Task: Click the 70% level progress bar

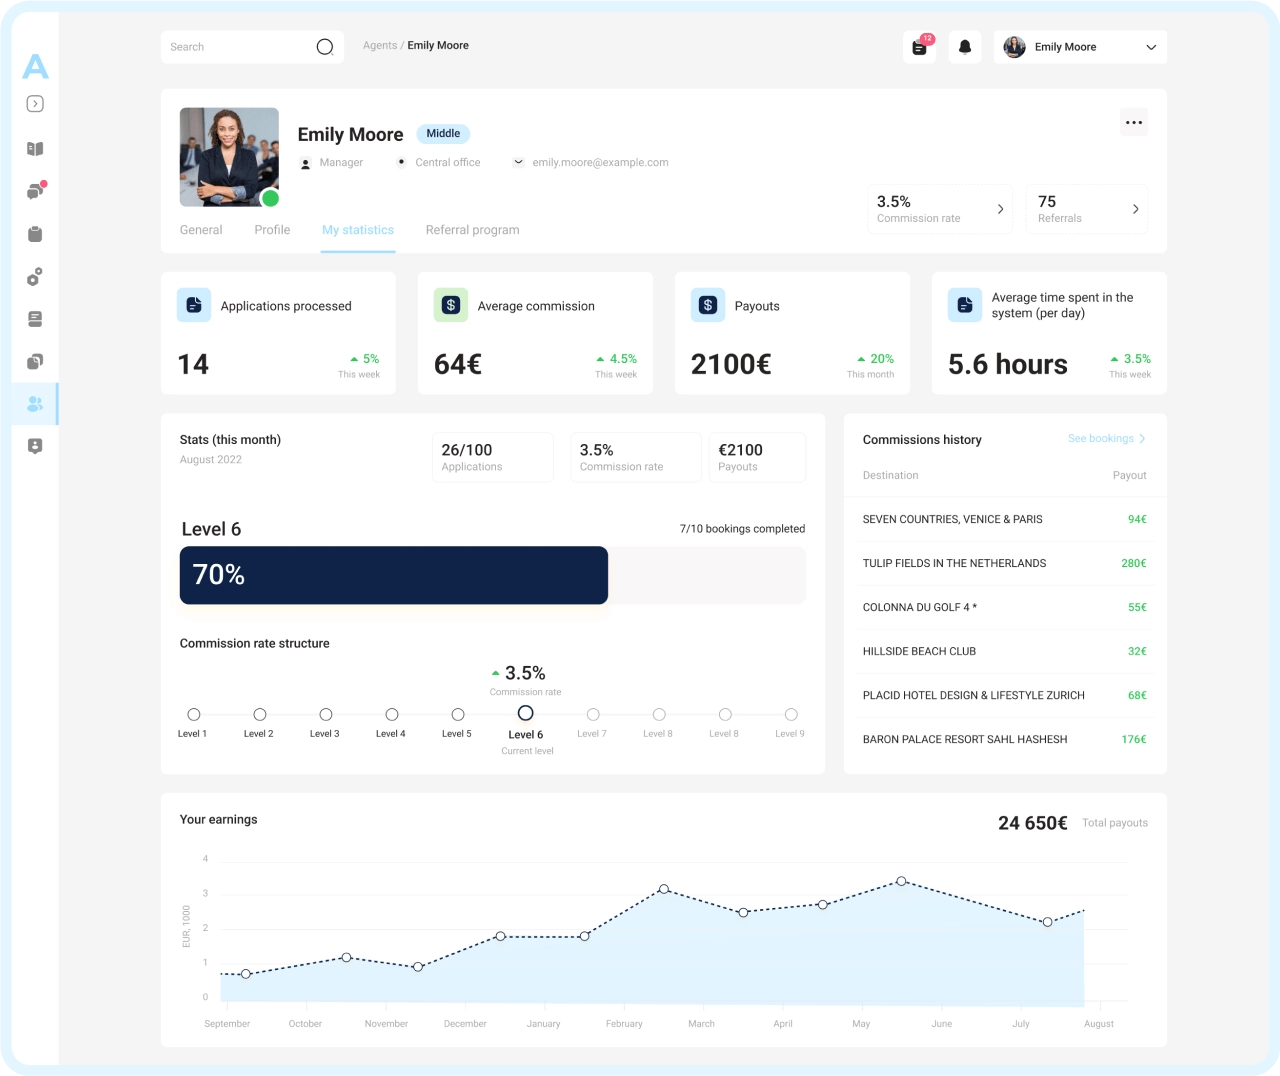Action: [393, 575]
